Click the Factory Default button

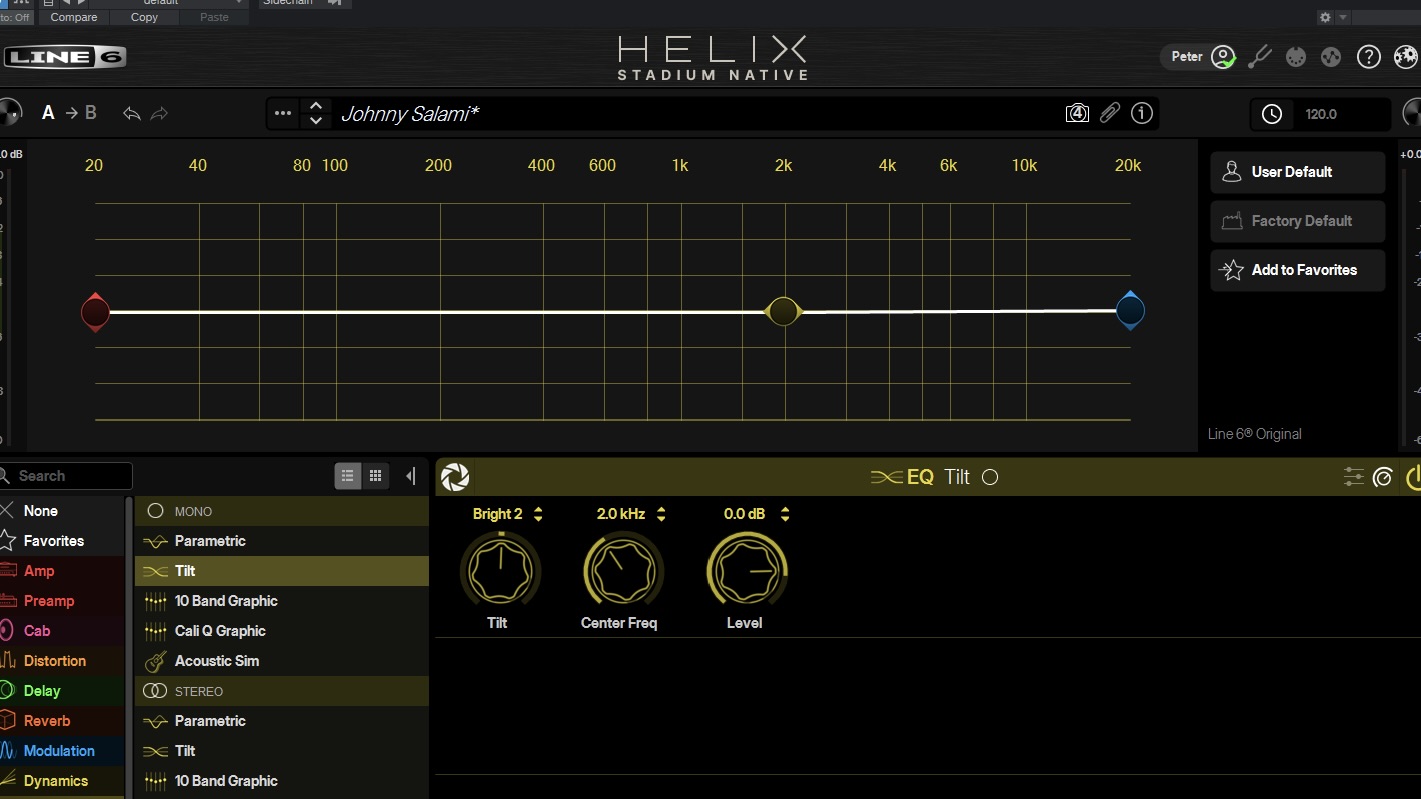(1297, 221)
